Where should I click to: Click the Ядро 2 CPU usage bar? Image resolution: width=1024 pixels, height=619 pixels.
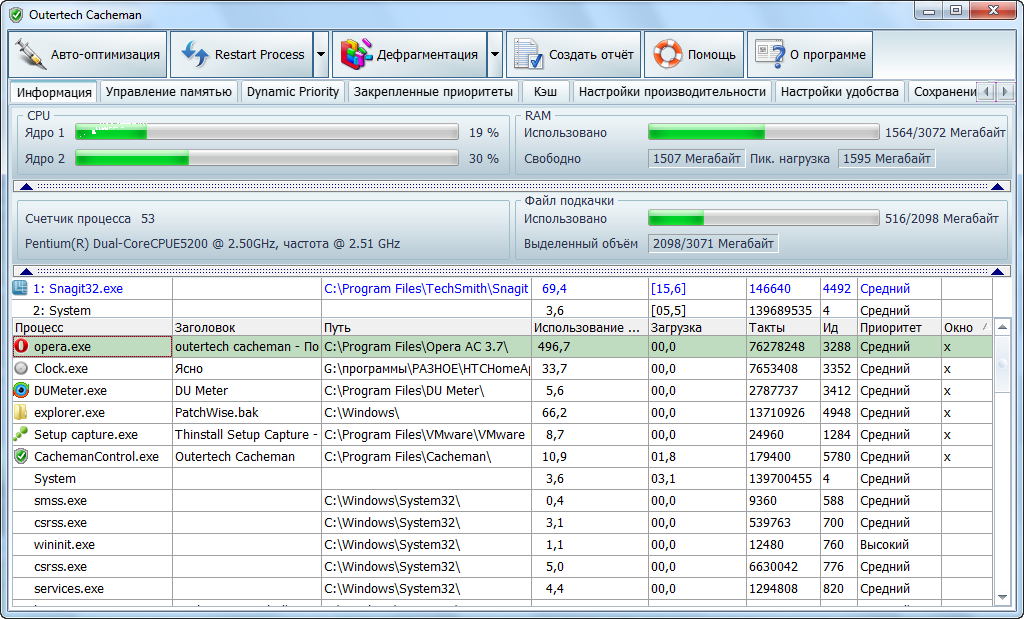[266, 158]
